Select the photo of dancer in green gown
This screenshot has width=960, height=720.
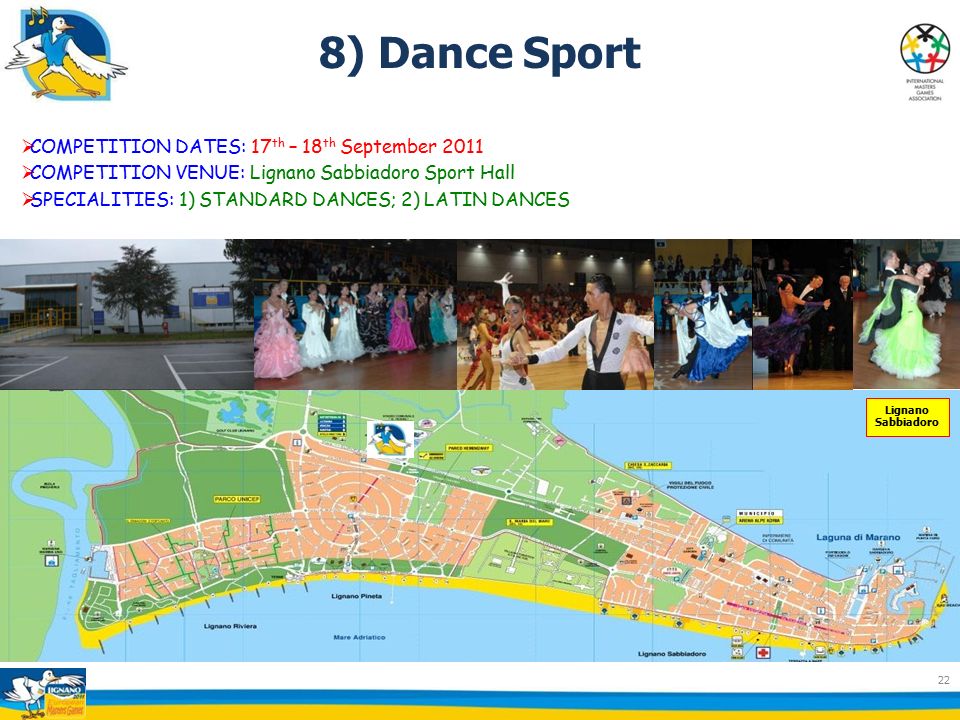(906, 314)
